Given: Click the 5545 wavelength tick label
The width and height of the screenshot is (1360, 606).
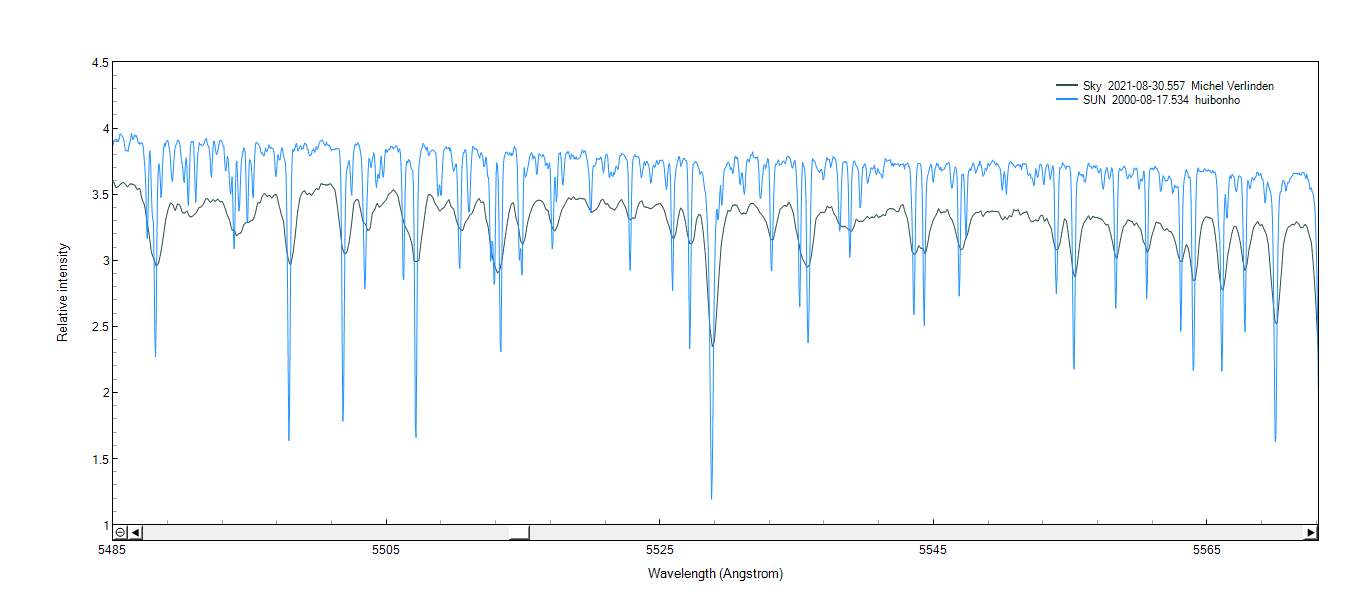Looking at the screenshot, I should point(933,551).
